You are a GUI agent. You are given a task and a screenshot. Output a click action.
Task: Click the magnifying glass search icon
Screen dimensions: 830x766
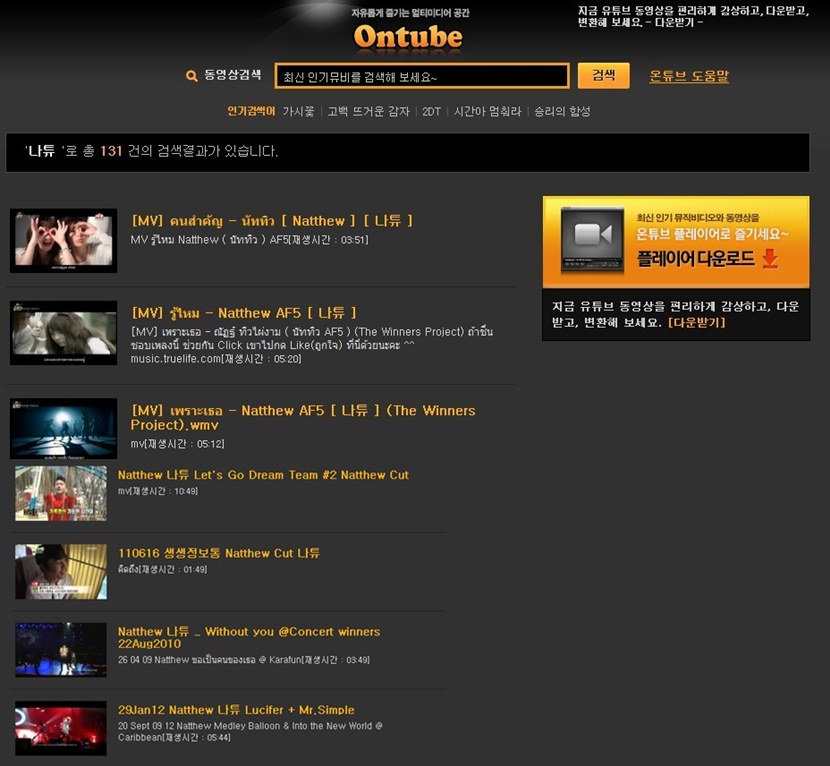pyautogui.click(x=192, y=76)
